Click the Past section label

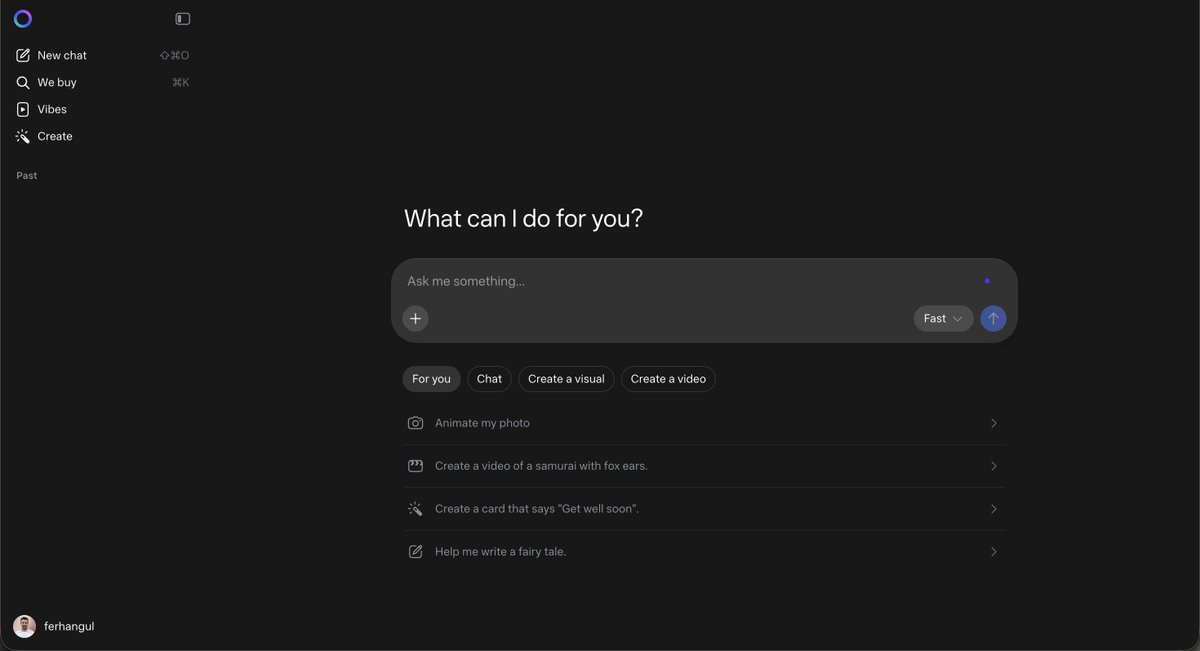pos(27,176)
